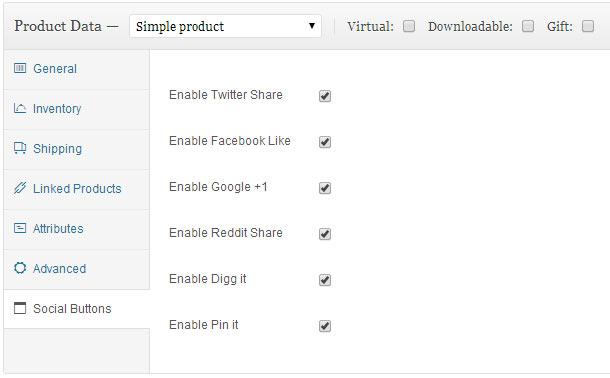Click the Linked Products link icon
610x378 pixels.
point(20,188)
